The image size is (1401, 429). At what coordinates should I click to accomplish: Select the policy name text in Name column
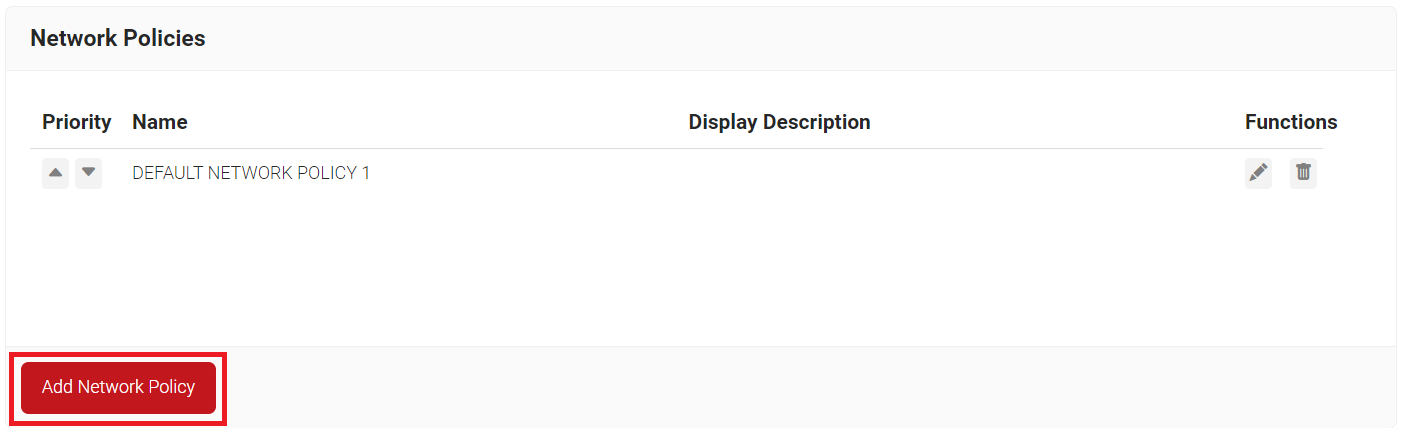click(x=251, y=173)
